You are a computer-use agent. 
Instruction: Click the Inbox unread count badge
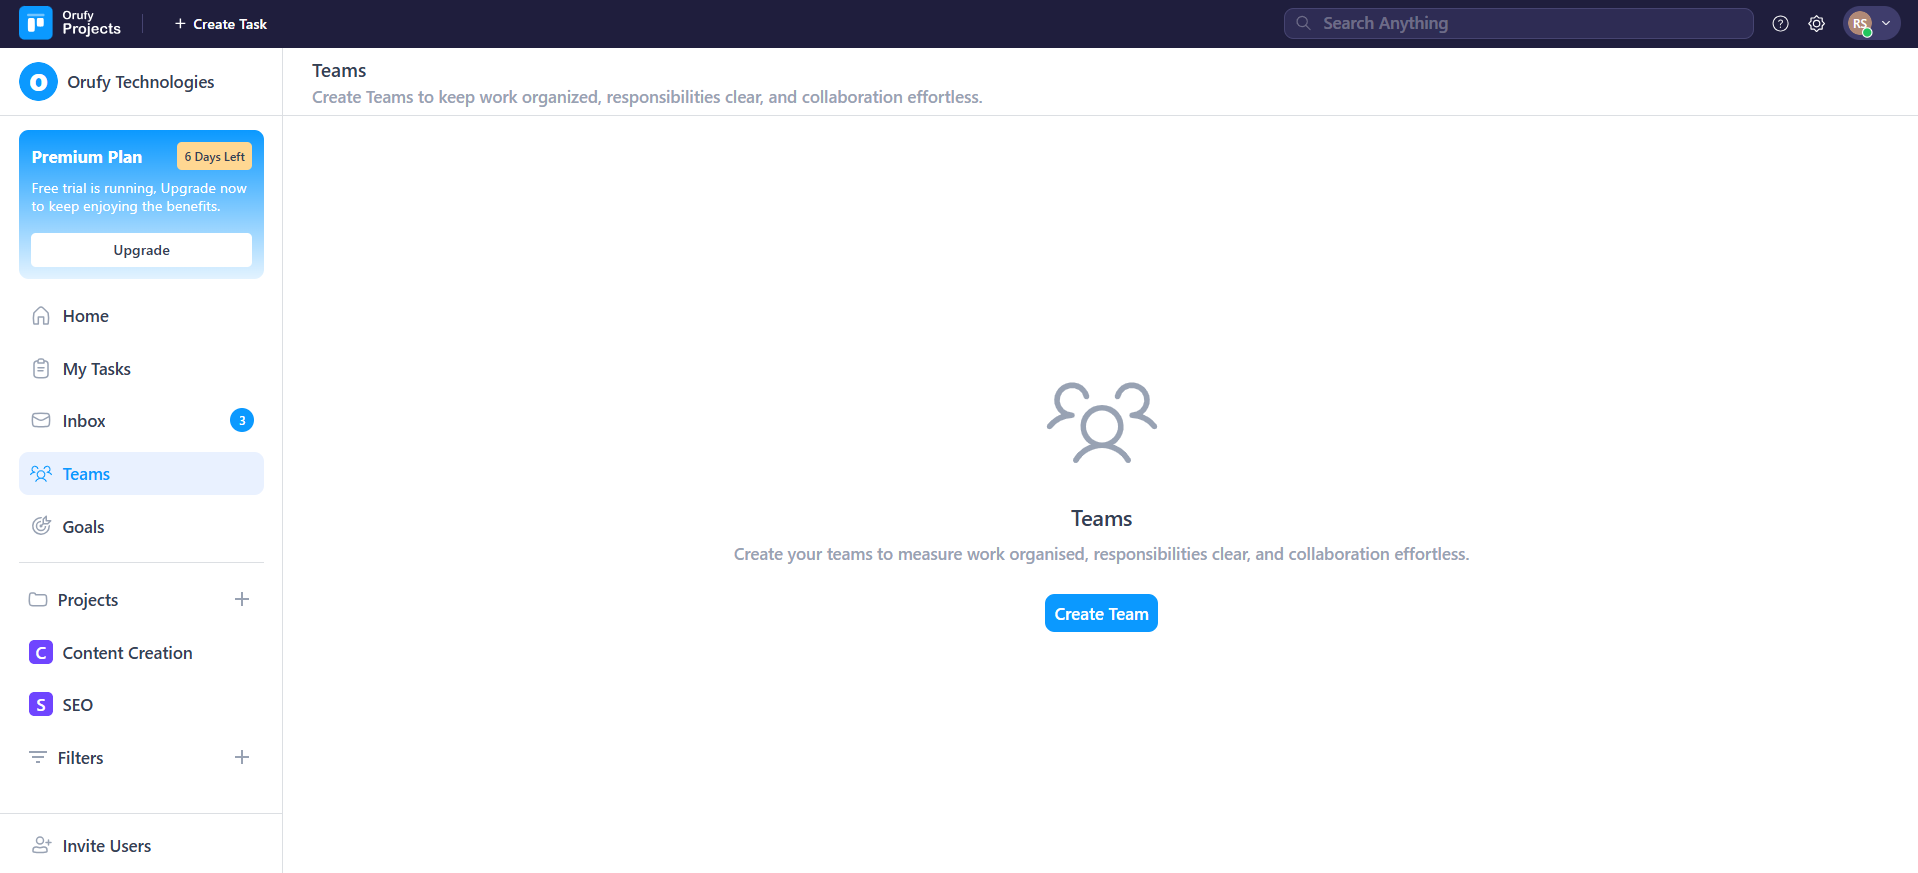(x=242, y=421)
